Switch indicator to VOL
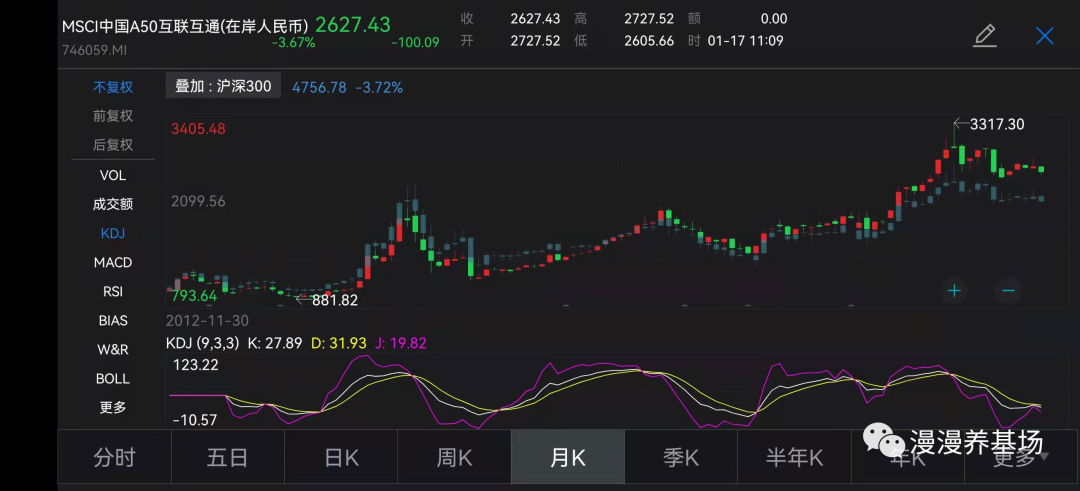The image size is (1080, 491). click(x=113, y=176)
